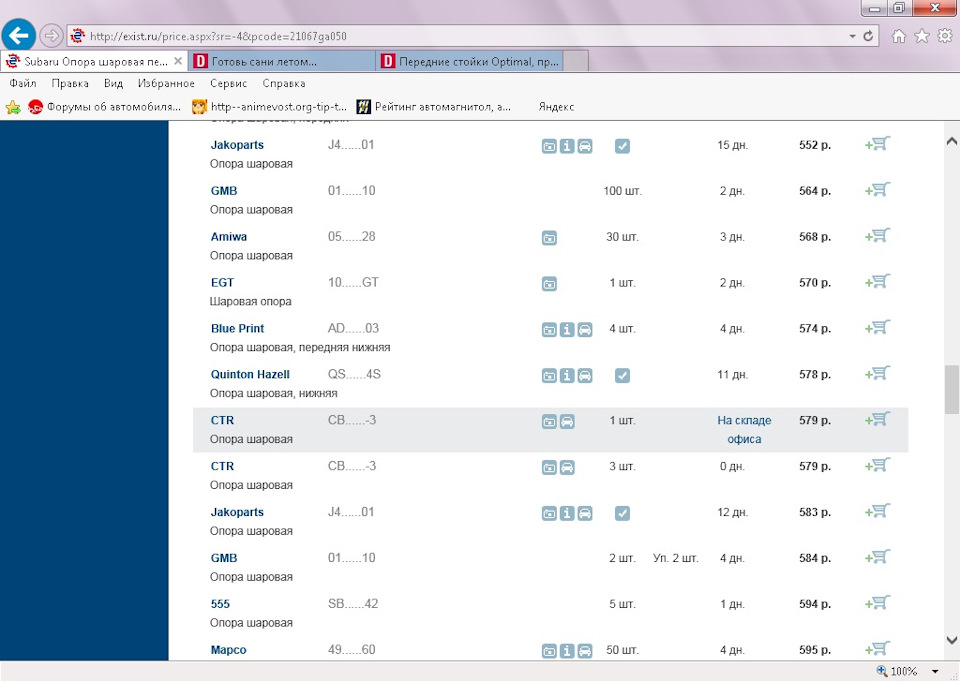The image size is (960, 682).
Task: Toggle checkmark on Jakoparts 552 р. row
Action: point(622,146)
